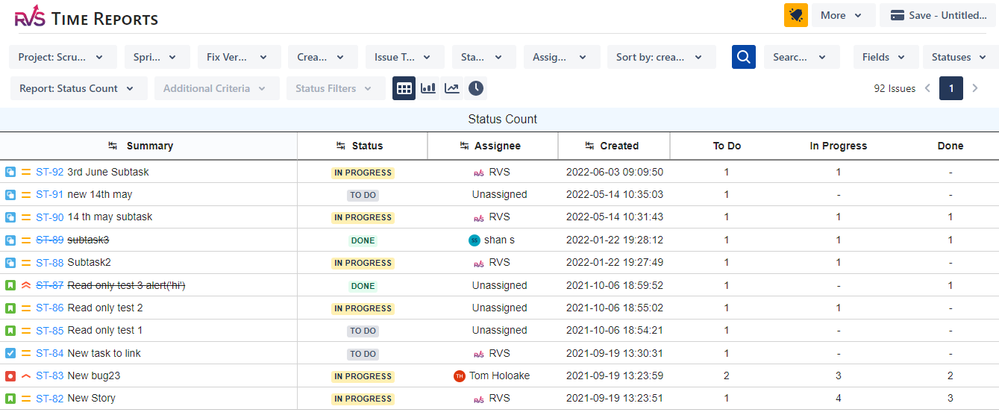This screenshot has height=410, width=999.
Task: Open the Statuses dropdown
Action: [x=961, y=57]
